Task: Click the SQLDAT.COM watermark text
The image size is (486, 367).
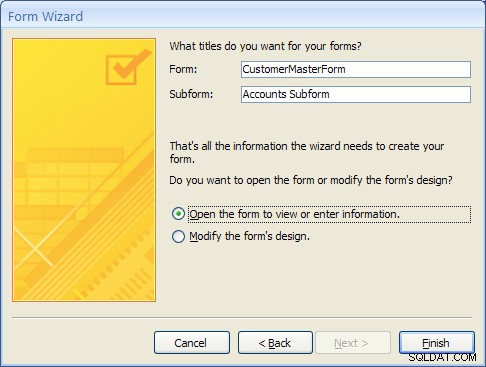Action: [442, 358]
